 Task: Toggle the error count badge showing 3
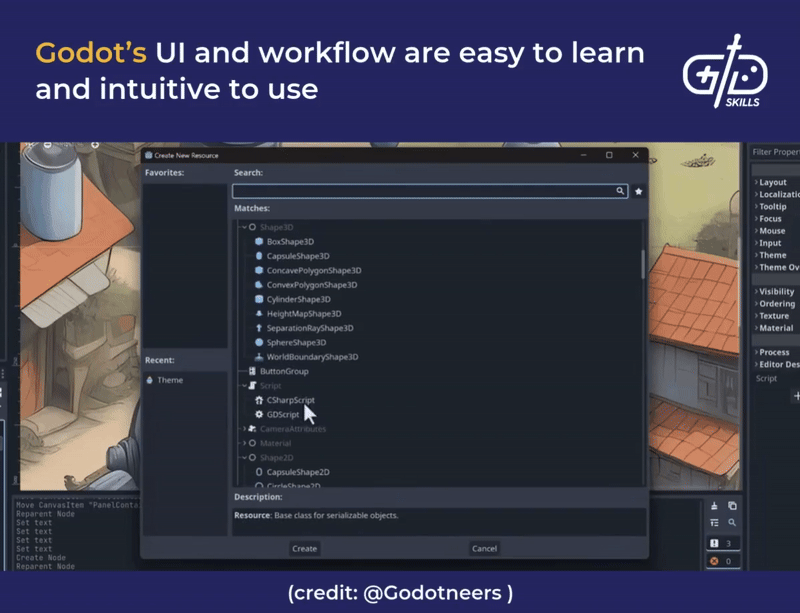pos(721,543)
